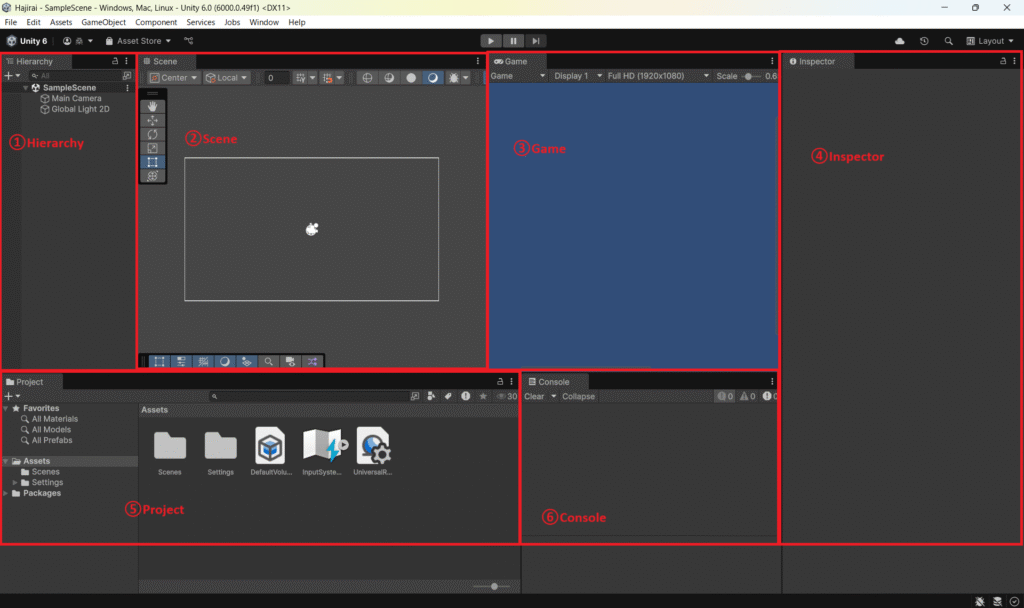Select Main Camera in Hierarchy

point(76,98)
